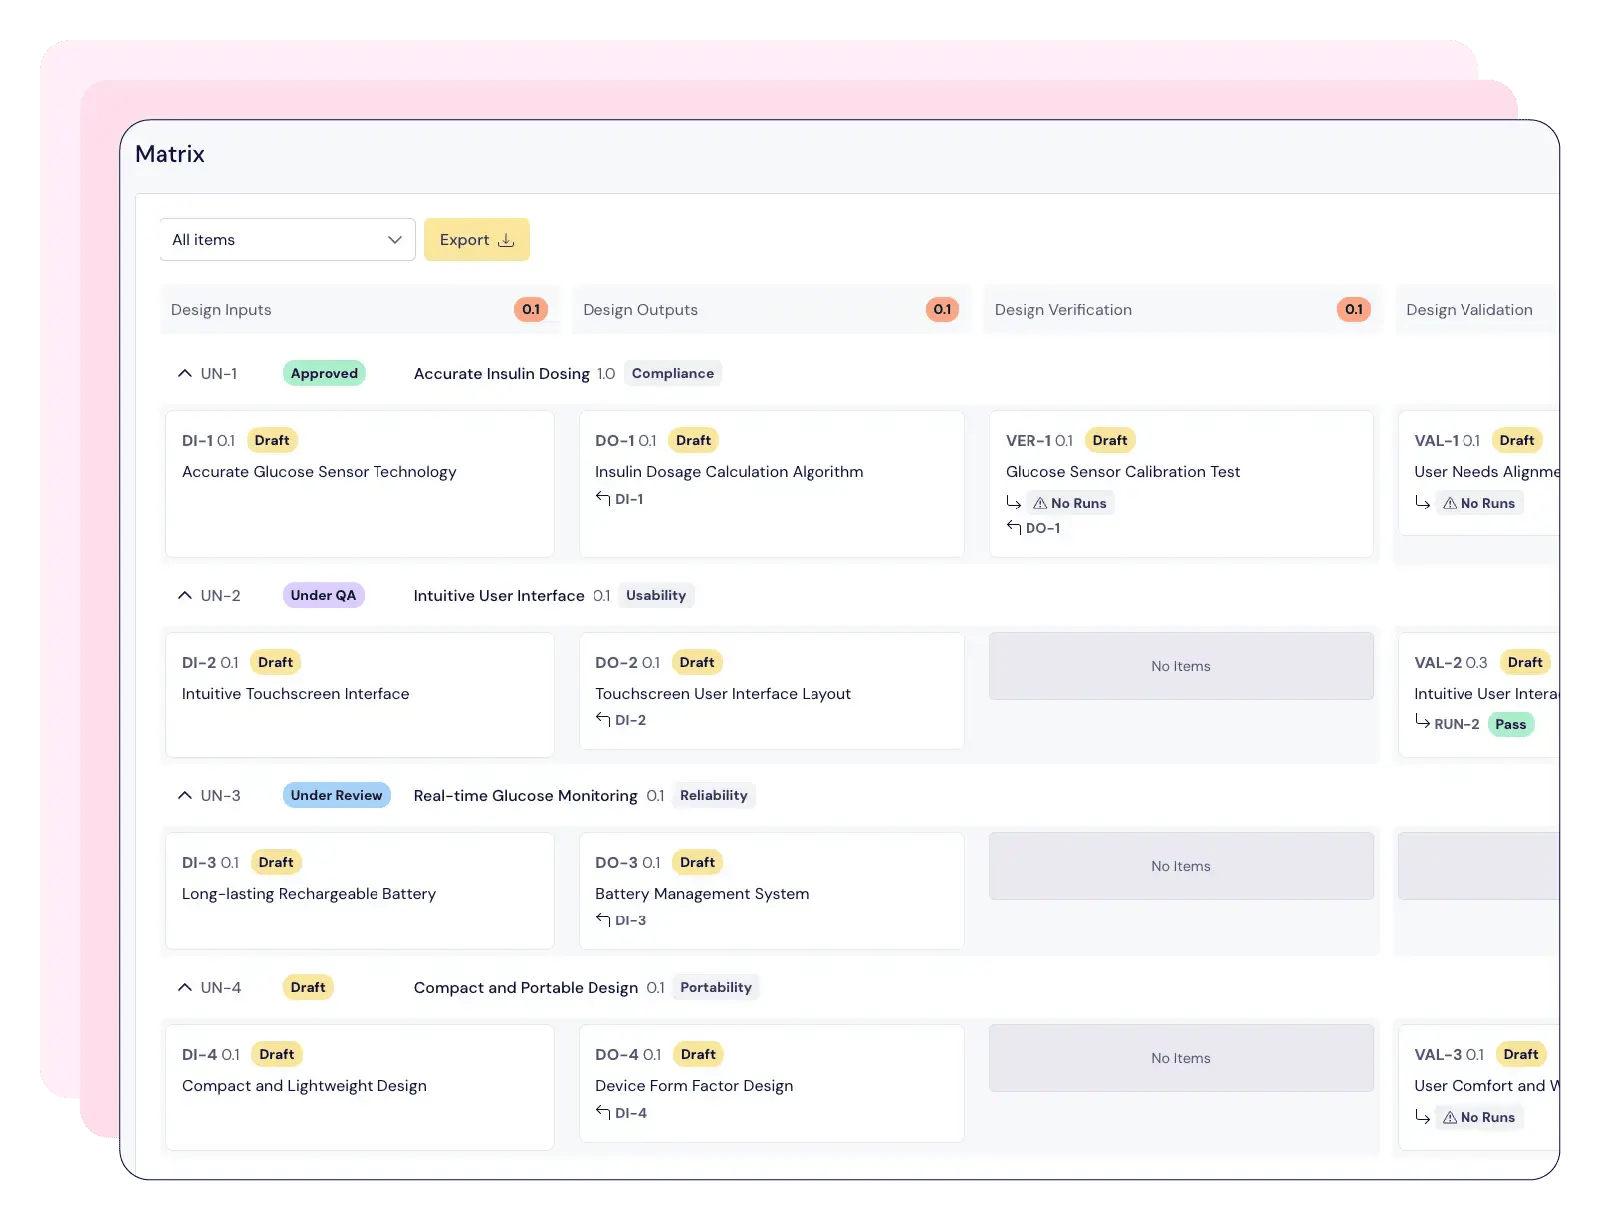The height and width of the screenshot is (1220, 1600).
Task: Click the Draft badge on VER-1
Action: pyautogui.click(x=1110, y=440)
